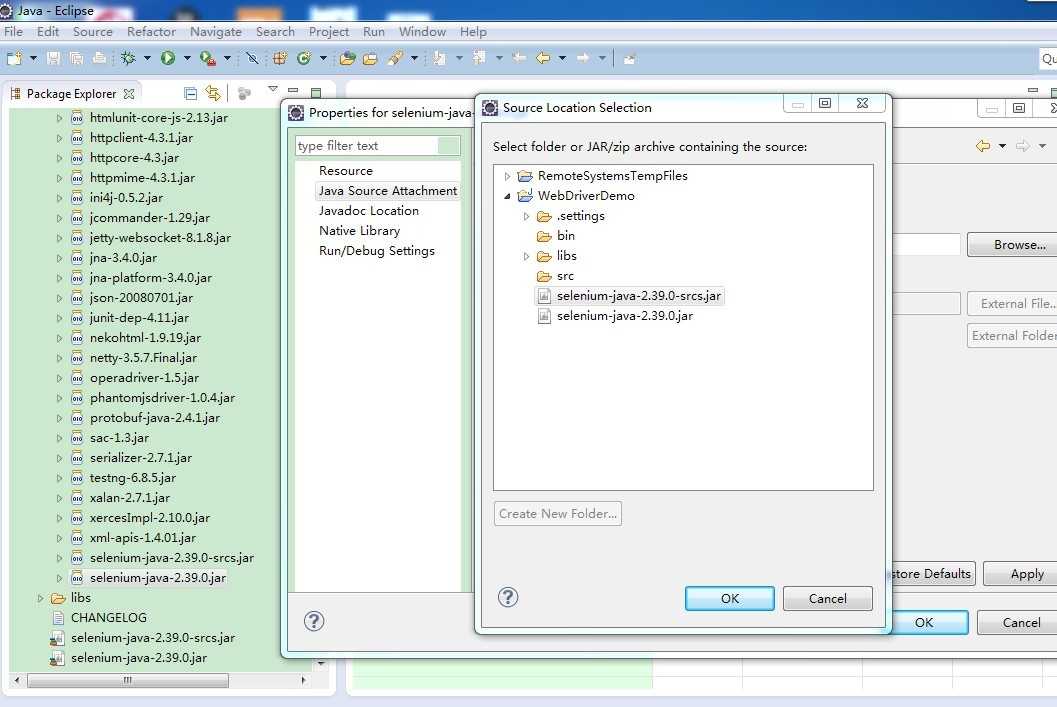Click the Open Type toolbar icon
Image resolution: width=1057 pixels, height=707 pixels.
click(x=348, y=59)
